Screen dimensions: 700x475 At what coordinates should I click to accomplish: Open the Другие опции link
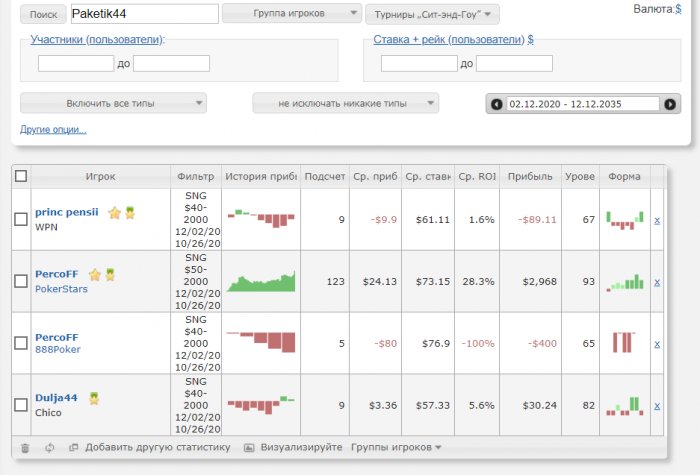53,130
